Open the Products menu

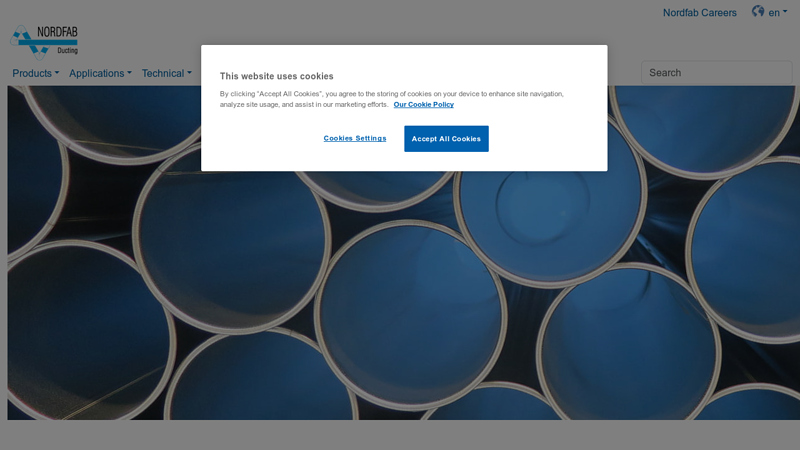pyautogui.click(x=32, y=73)
